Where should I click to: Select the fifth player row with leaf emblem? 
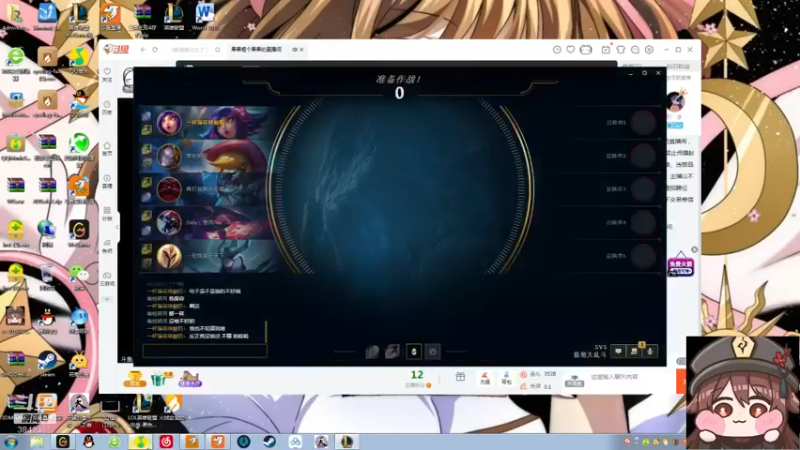coord(209,256)
